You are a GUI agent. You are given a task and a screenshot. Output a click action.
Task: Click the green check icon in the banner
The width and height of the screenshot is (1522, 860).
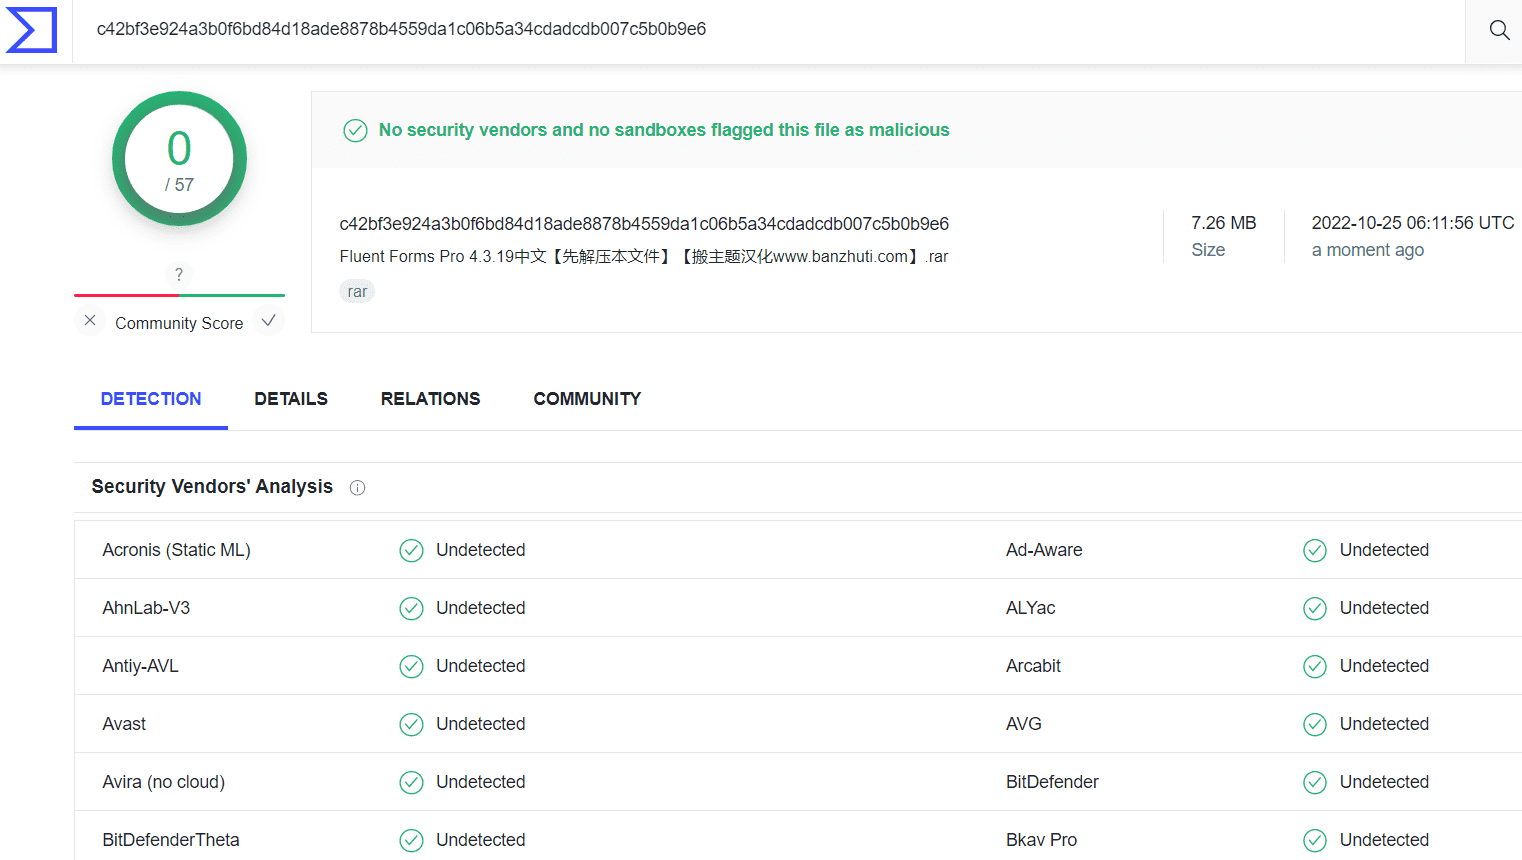coord(355,130)
